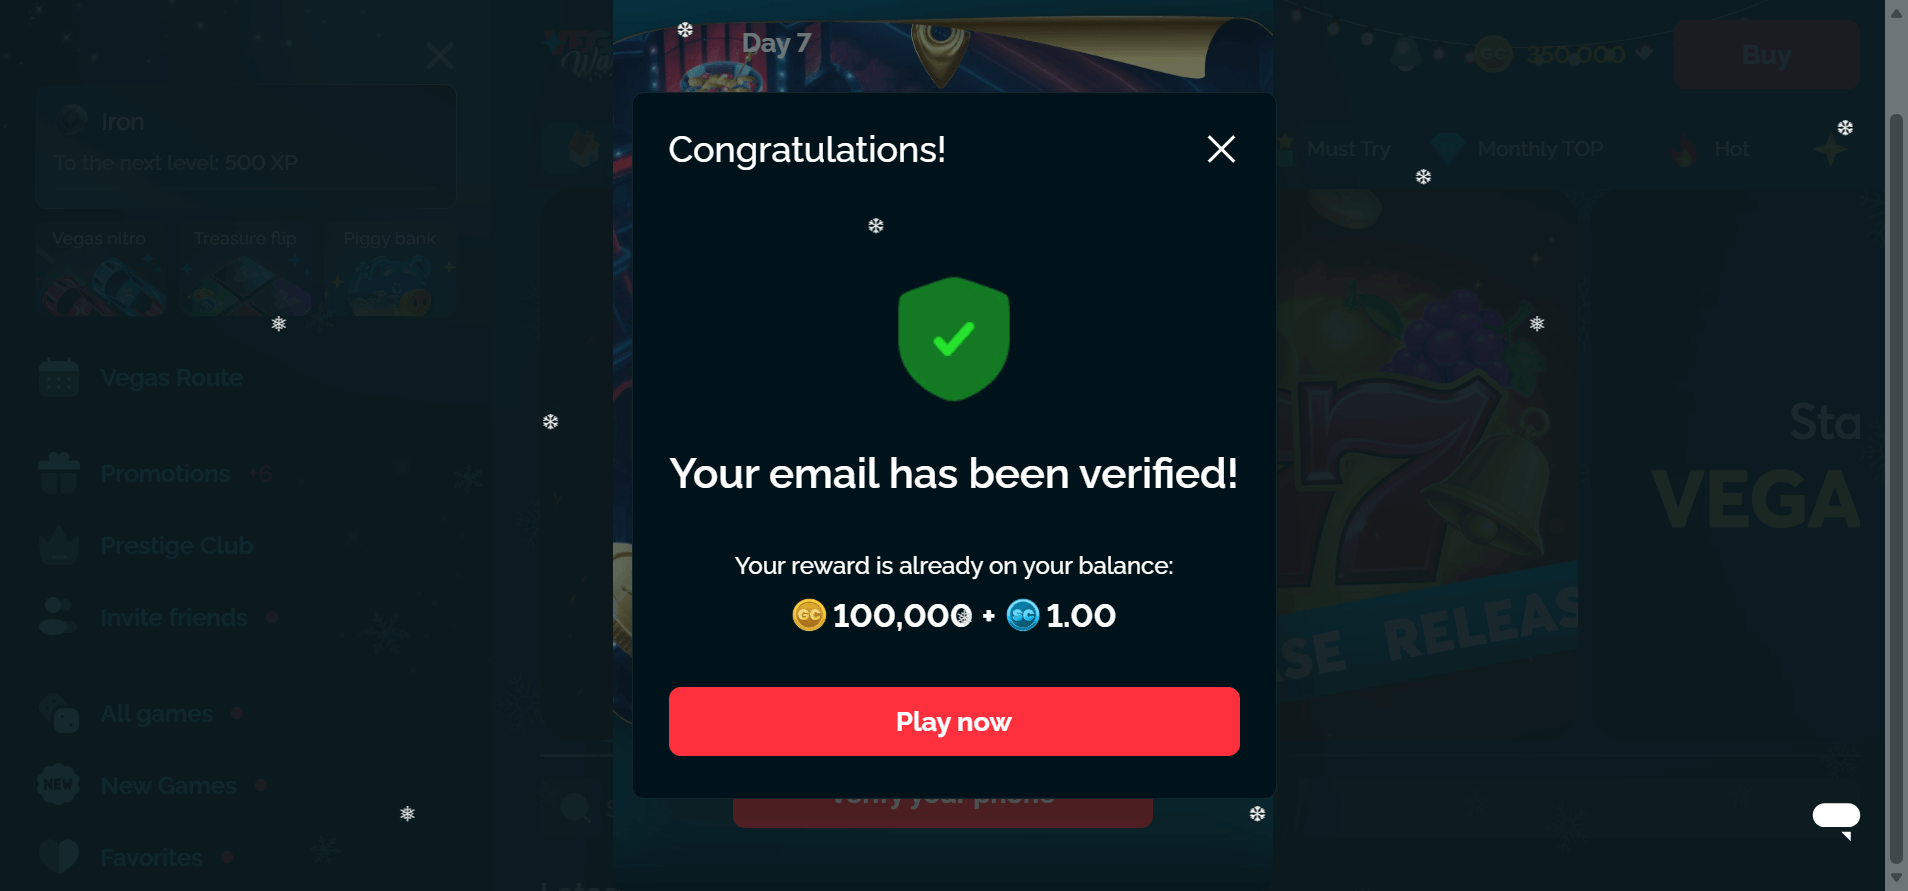Switch to the Monthly TOP tab

click(x=1540, y=149)
